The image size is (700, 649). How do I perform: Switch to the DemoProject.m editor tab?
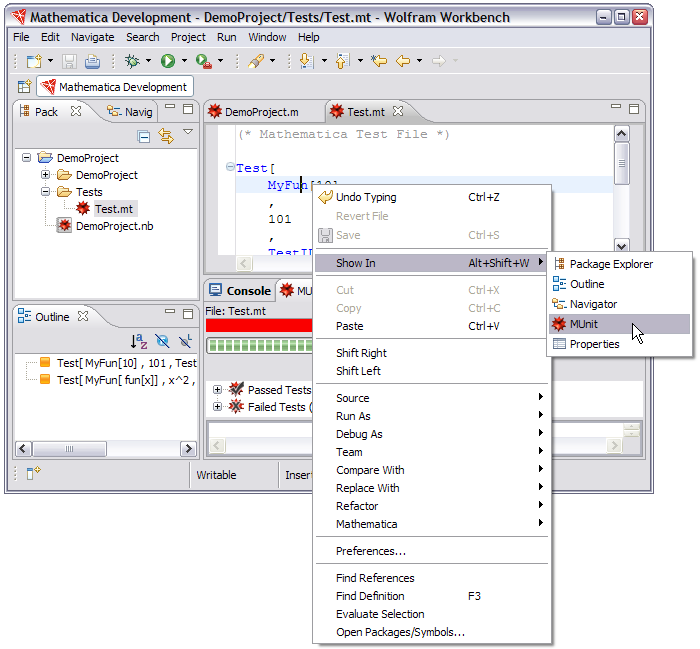(x=254, y=112)
